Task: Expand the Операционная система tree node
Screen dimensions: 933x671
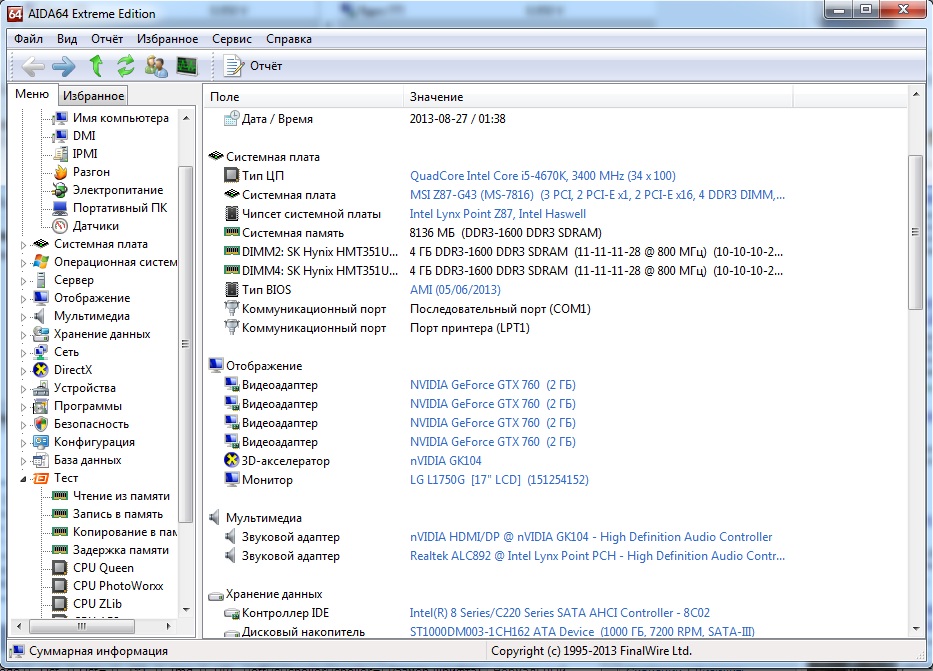Action: (x=23, y=262)
